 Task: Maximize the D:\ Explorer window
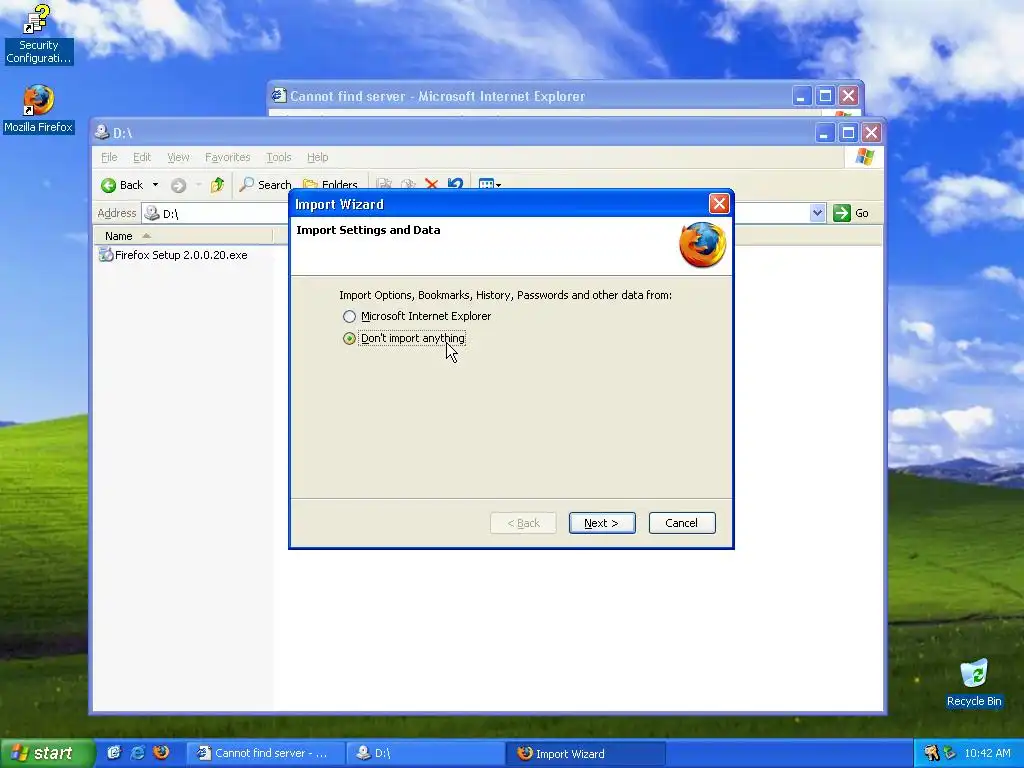coord(848,133)
